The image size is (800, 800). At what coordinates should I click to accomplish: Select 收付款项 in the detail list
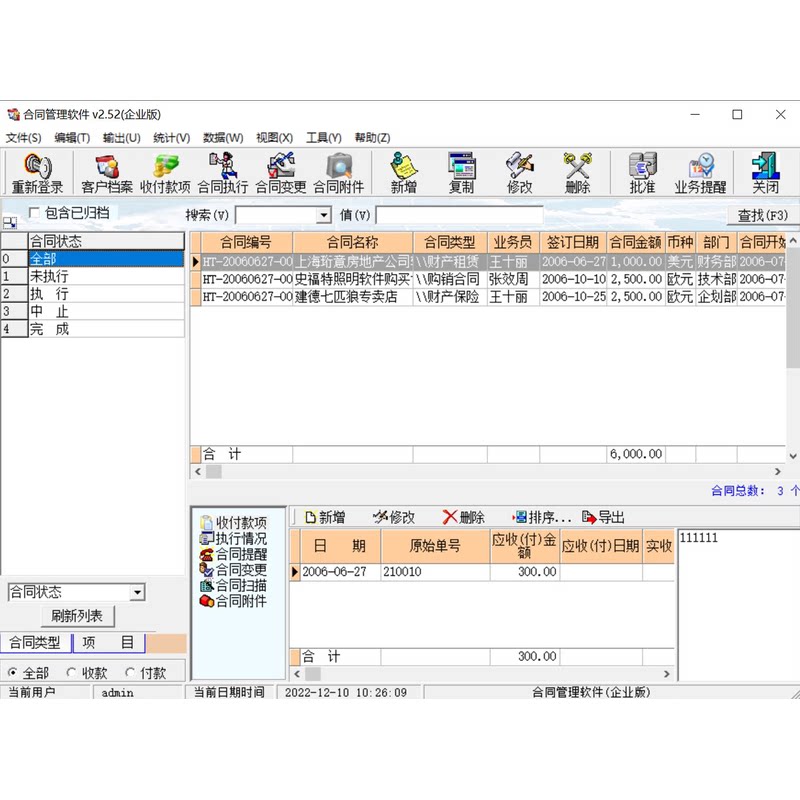[234, 522]
